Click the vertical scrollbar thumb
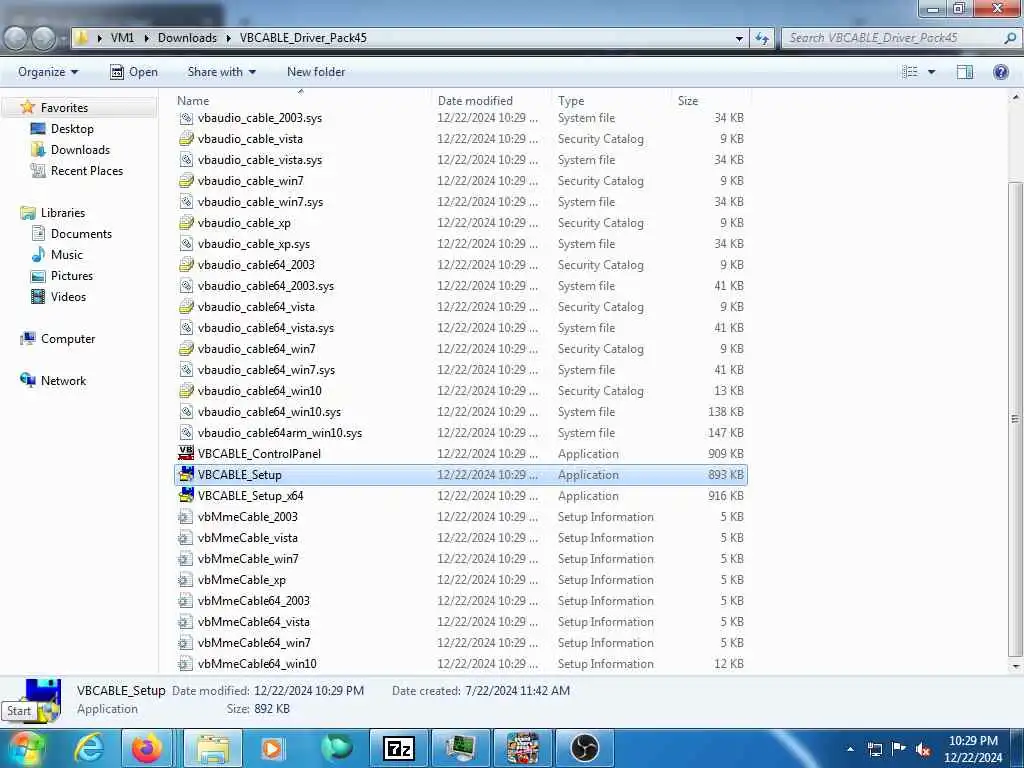Screen dimensions: 1024x768 point(1015,418)
